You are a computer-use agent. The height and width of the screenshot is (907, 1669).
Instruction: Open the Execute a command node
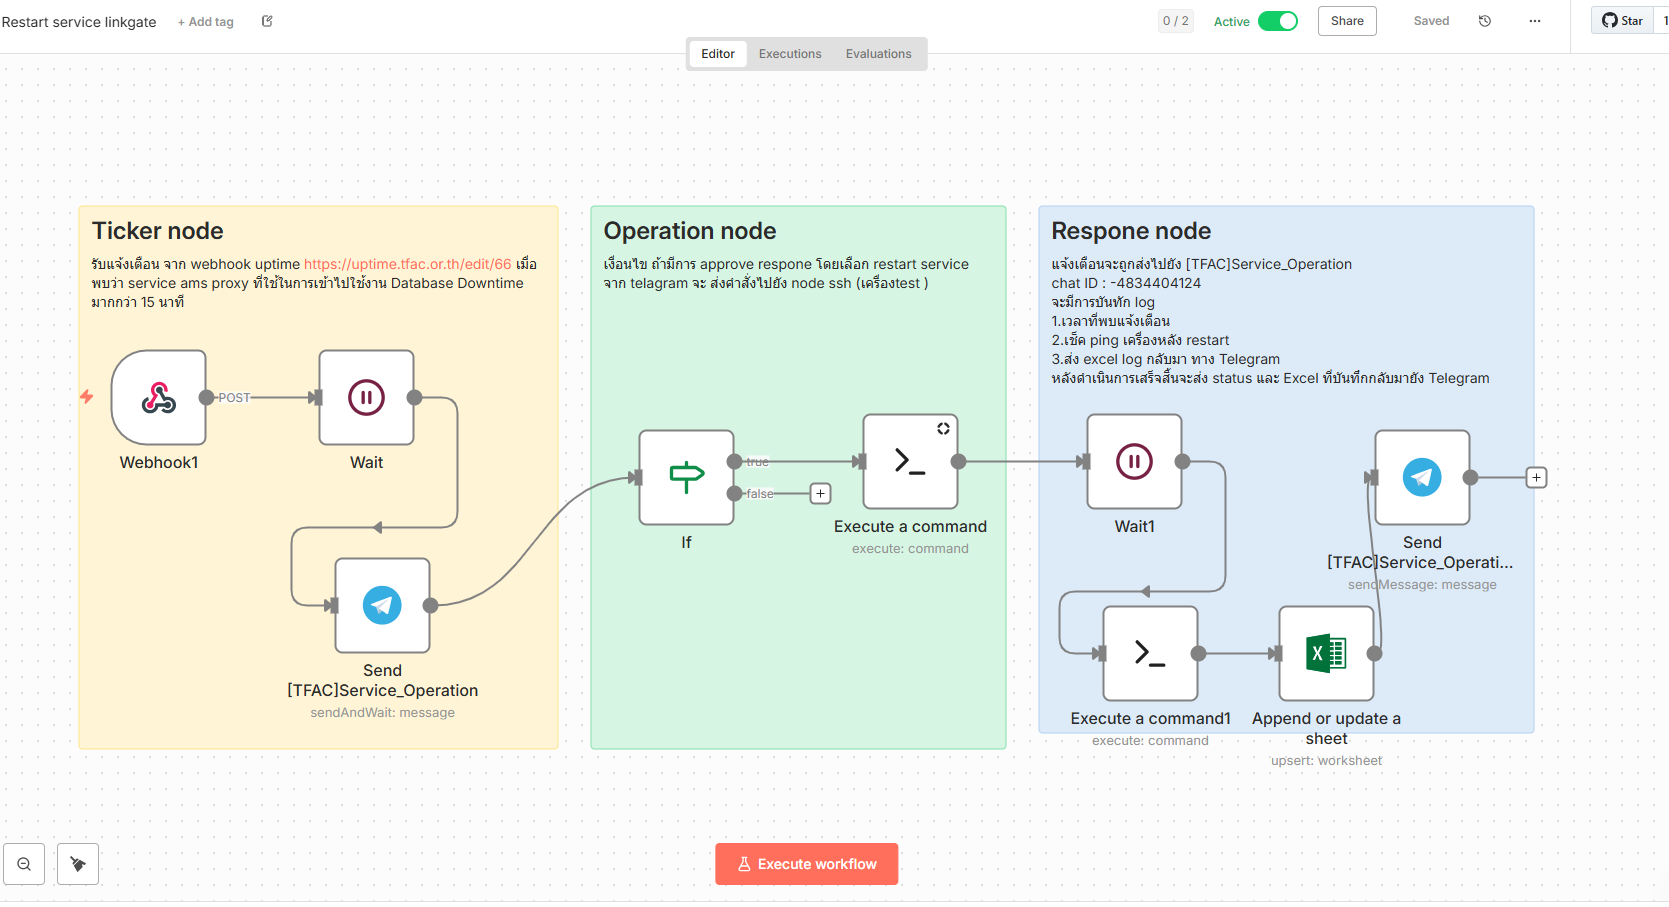point(909,462)
